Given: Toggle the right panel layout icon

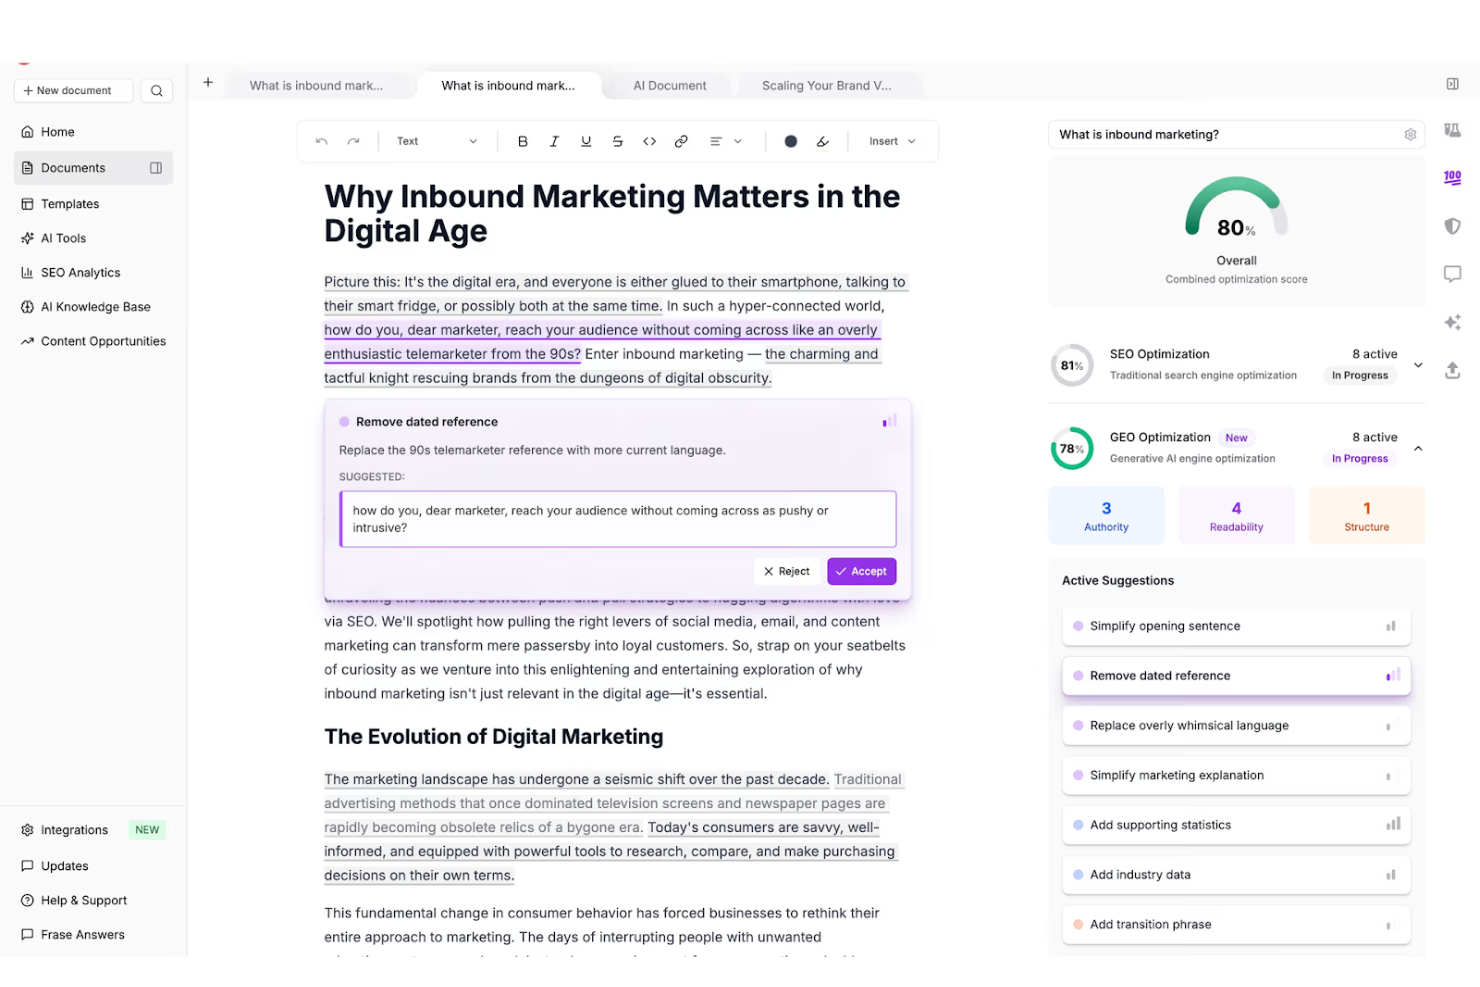Looking at the screenshot, I should point(1452,84).
